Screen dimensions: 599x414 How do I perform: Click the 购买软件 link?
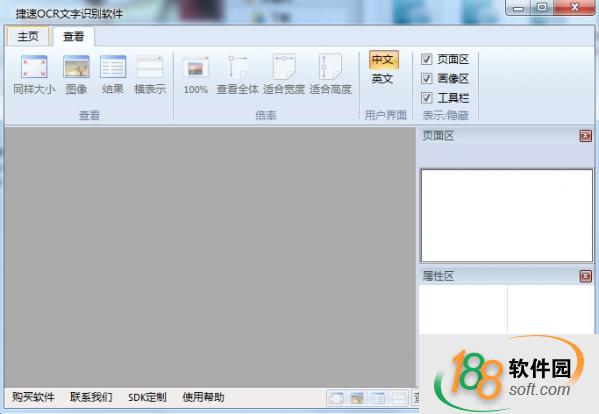click(x=33, y=397)
